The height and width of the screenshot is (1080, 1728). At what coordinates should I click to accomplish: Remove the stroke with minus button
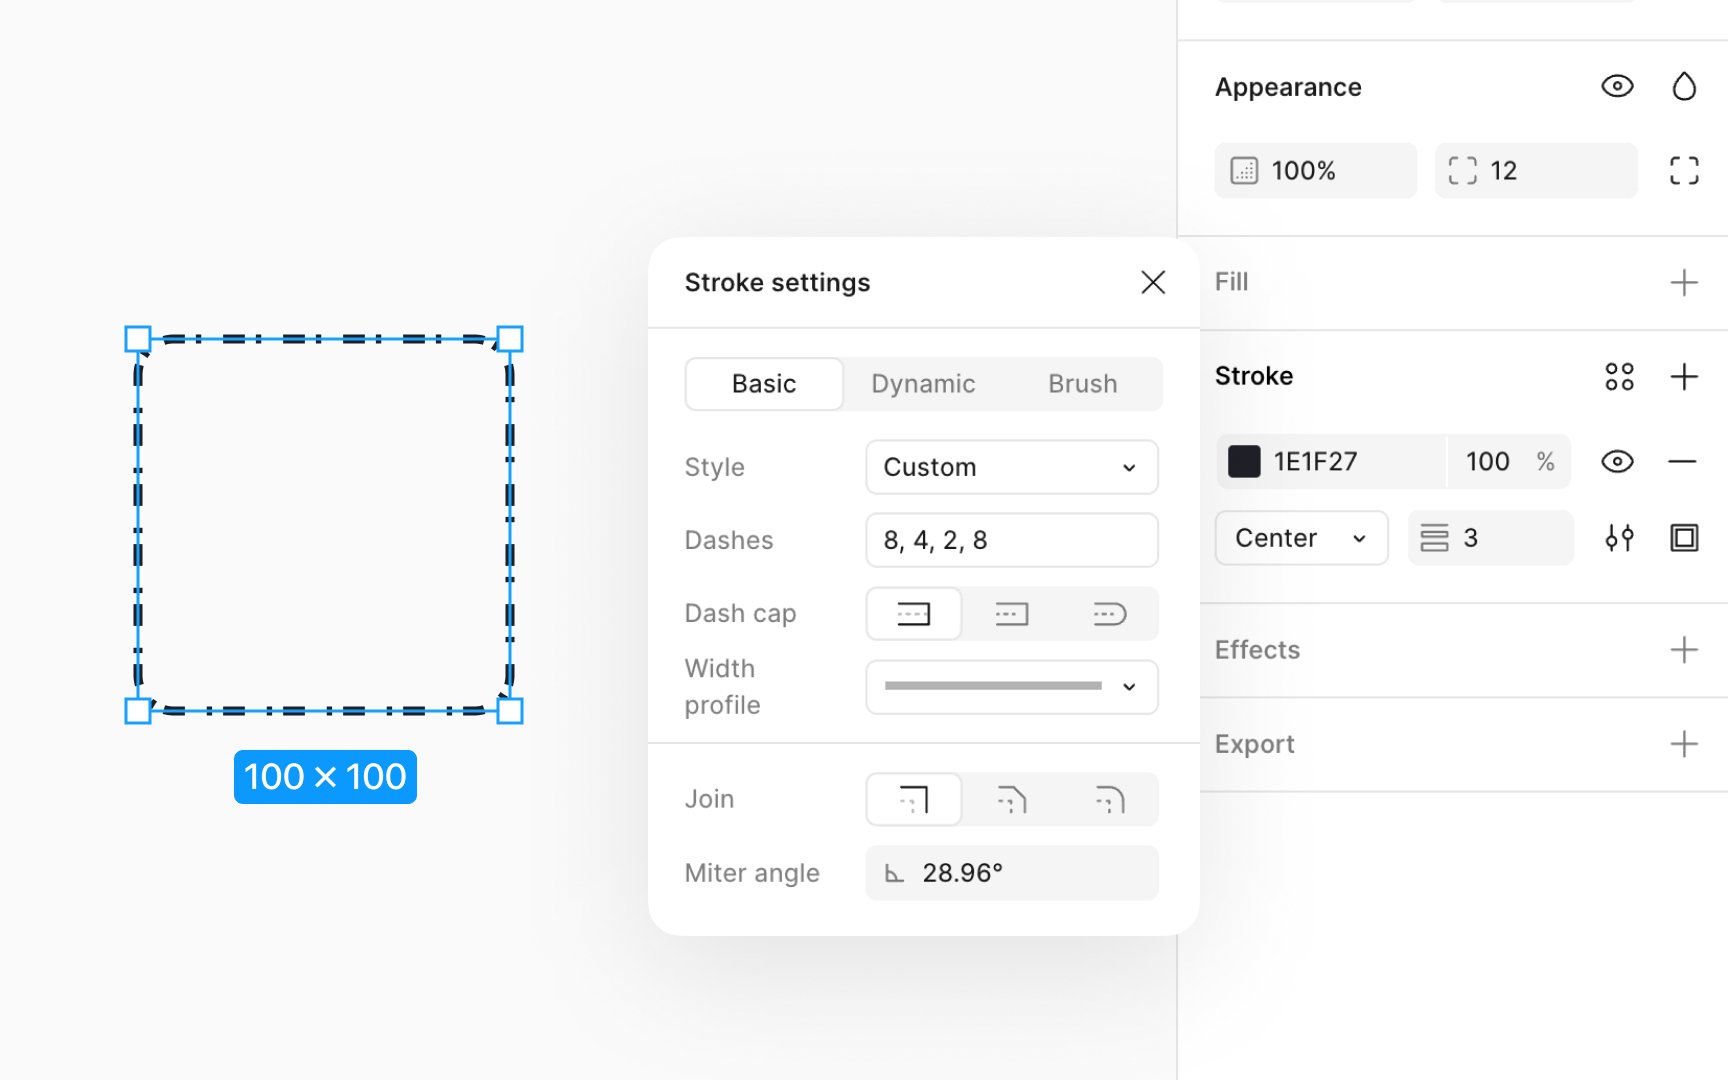coord(1683,462)
